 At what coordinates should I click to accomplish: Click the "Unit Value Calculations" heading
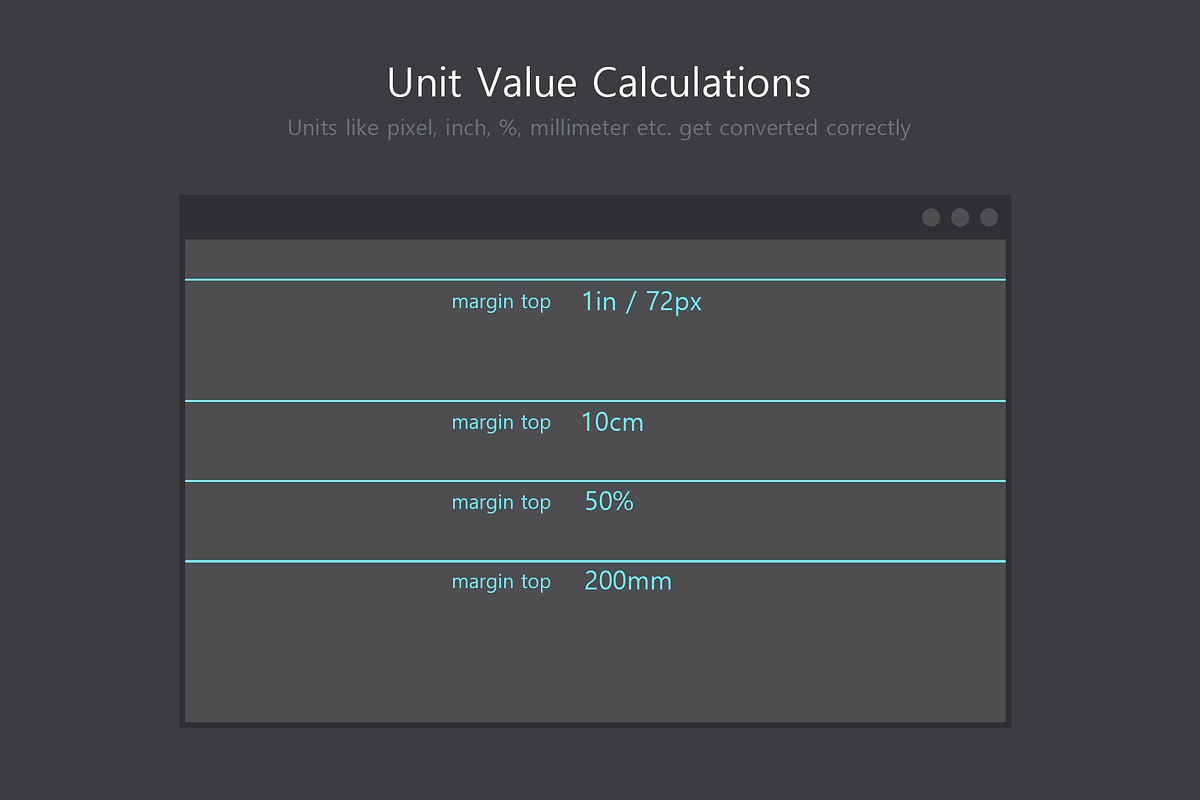pyautogui.click(x=599, y=83)
